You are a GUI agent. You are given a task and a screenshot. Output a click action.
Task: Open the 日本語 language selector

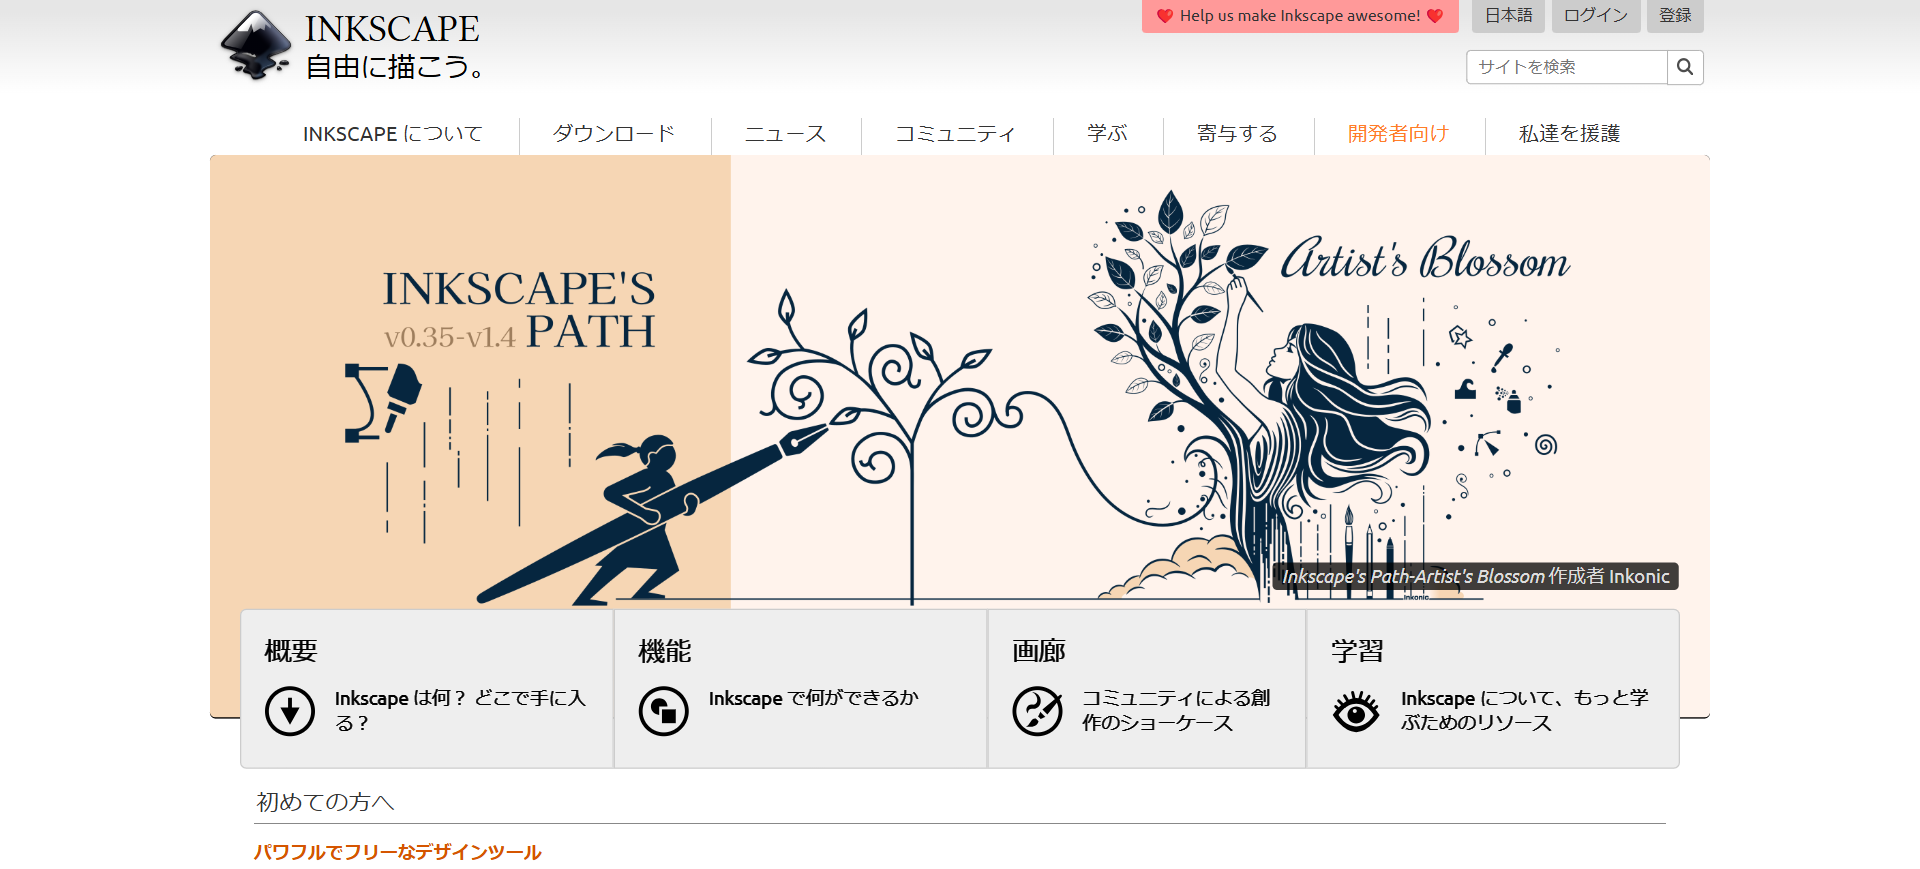(x=1508, y=16)
